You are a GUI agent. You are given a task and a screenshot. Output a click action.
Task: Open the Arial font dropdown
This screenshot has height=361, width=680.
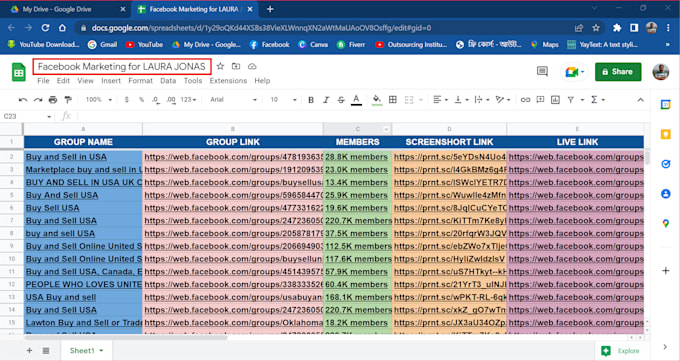click(233, 100)
